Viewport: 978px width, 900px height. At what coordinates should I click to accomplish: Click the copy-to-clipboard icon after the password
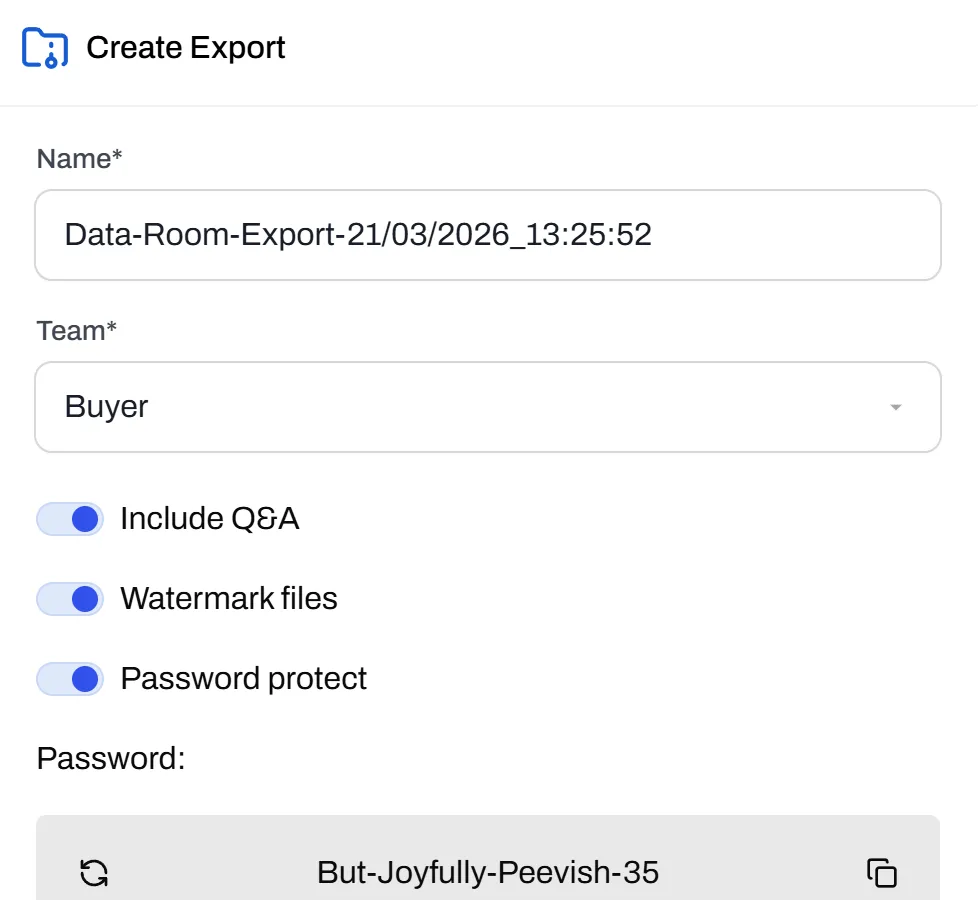coord(884,872)
